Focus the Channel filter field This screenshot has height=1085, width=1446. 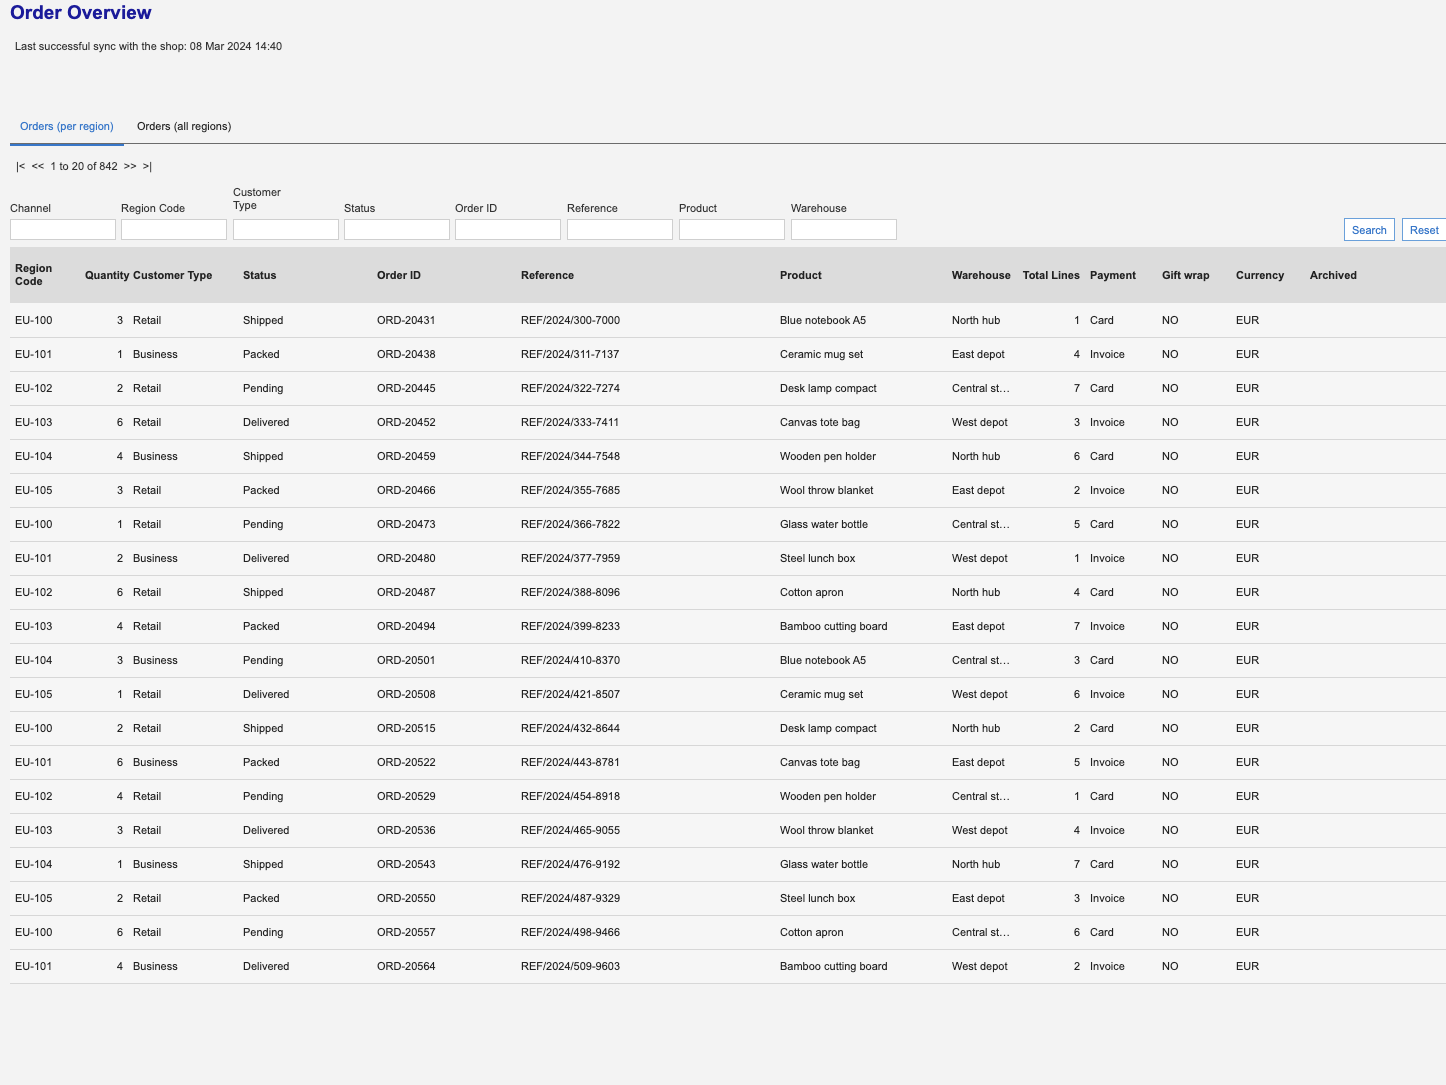pos(63,229)
